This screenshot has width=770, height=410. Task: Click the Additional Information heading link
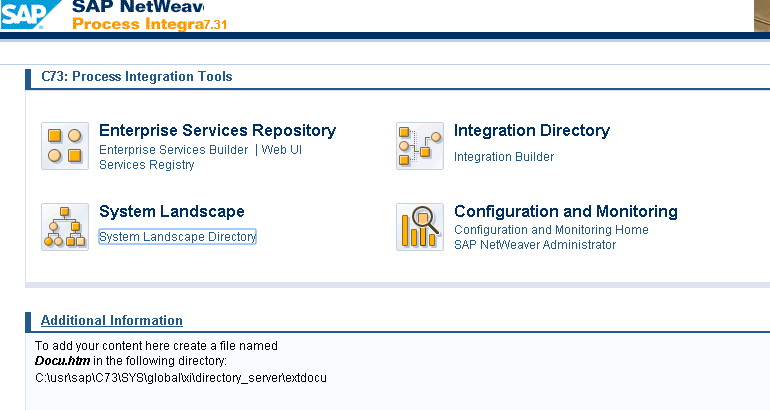point(111,321)
